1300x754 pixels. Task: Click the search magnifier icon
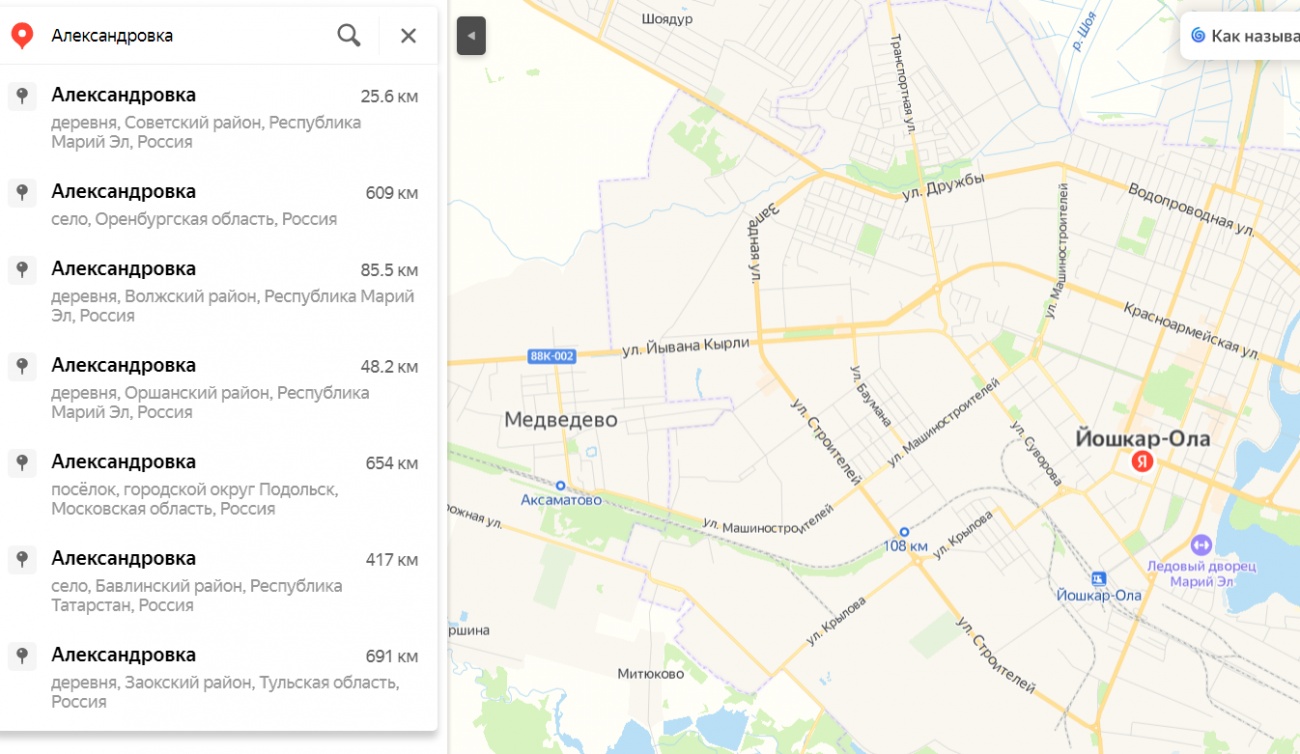coord(348,36)
